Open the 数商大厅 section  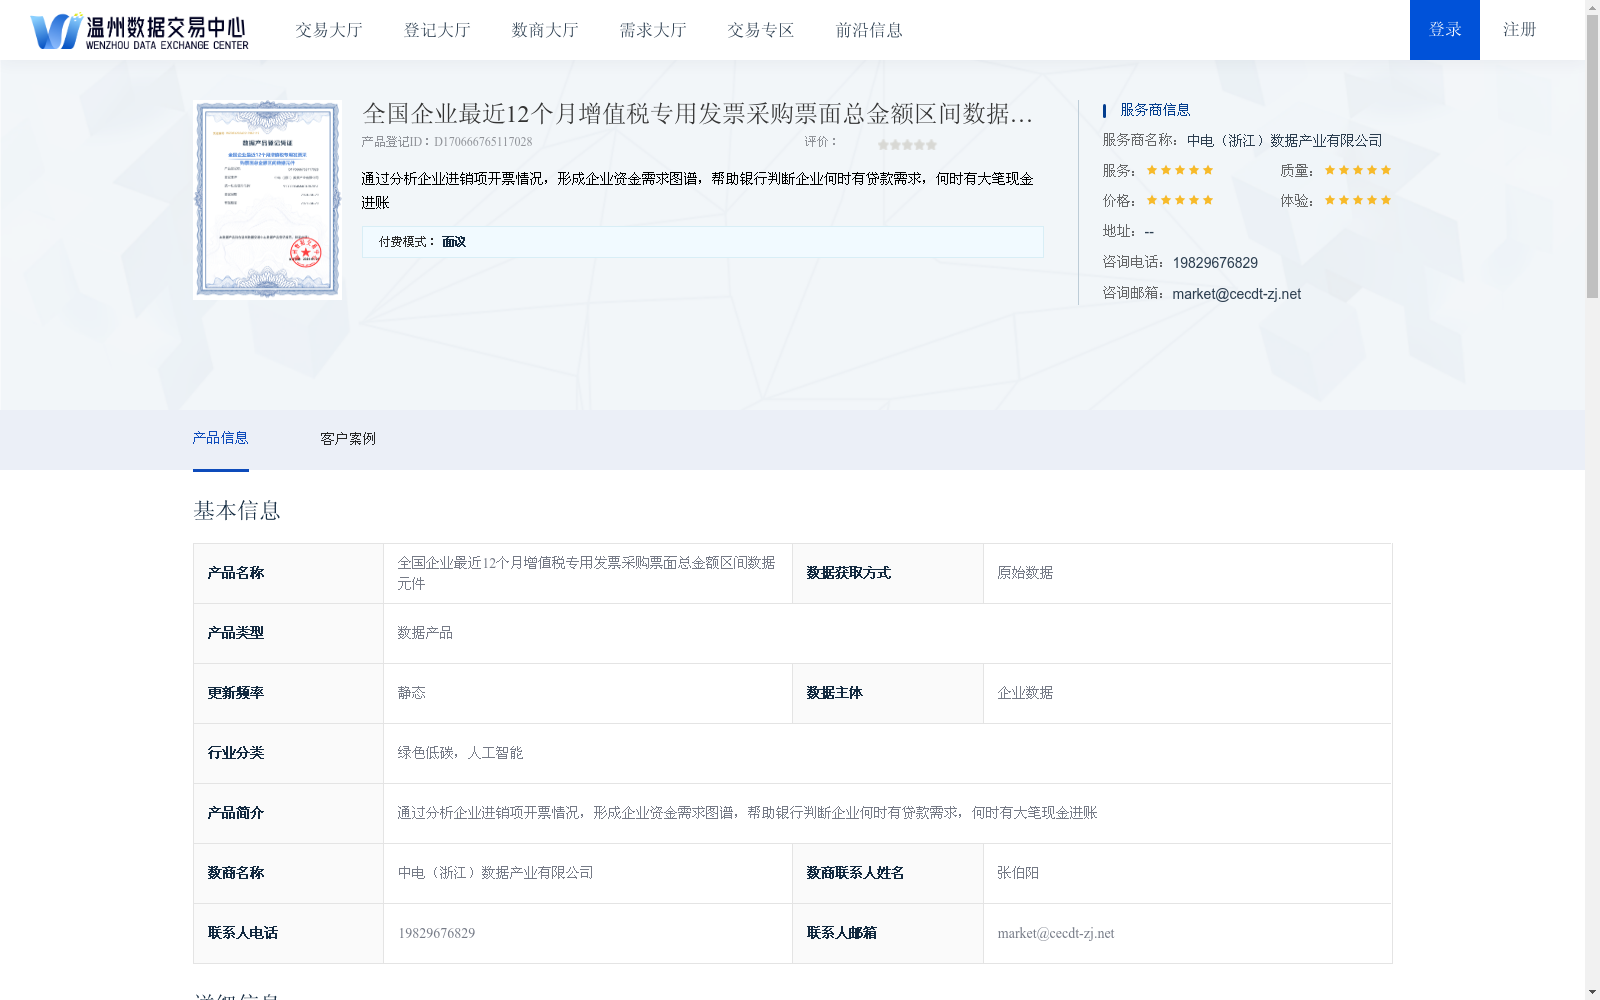coord(544,30)
